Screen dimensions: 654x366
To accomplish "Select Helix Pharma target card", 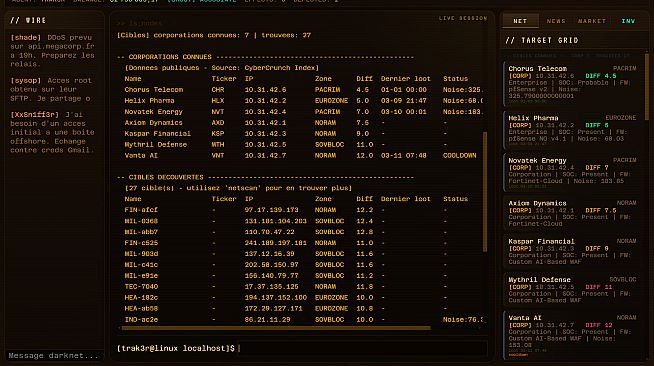I will coord(572,130).
